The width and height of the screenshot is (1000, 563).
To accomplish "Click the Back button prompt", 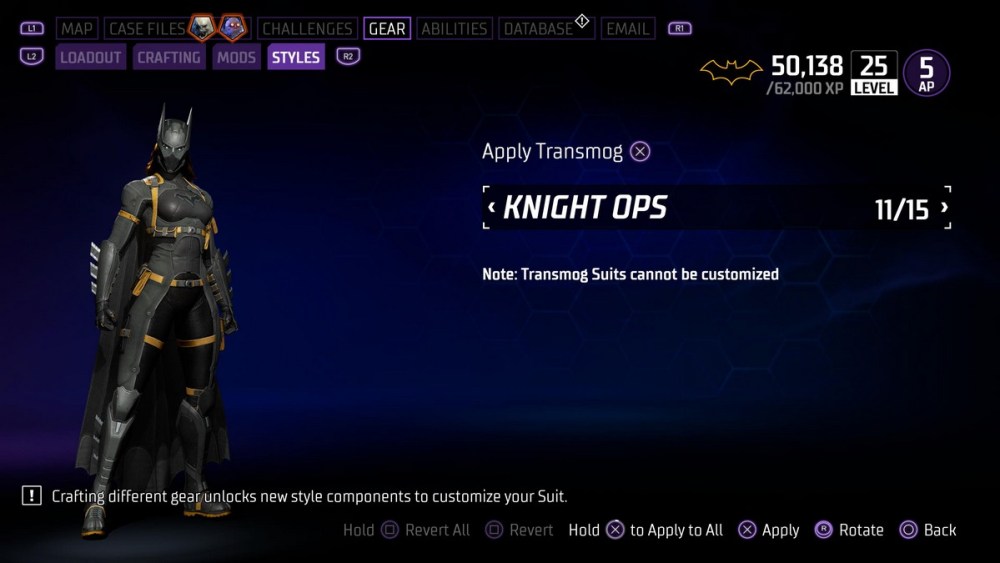I will click(927, 530).
